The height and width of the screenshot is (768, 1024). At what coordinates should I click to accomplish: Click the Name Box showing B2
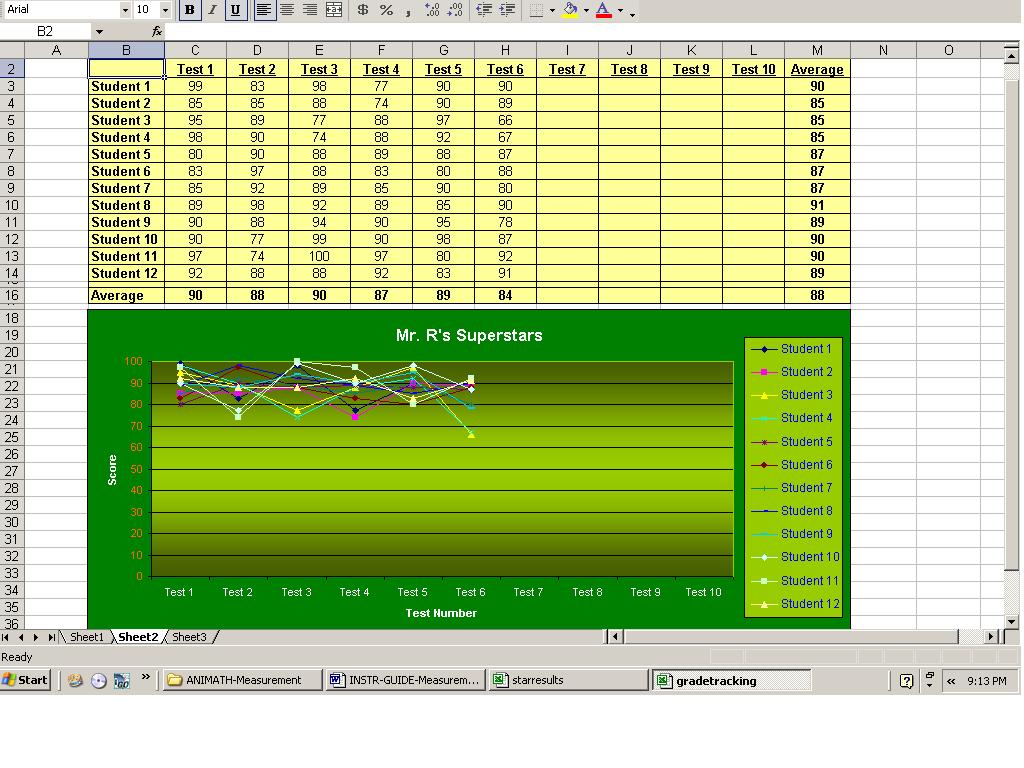click(x=45, y=31)
